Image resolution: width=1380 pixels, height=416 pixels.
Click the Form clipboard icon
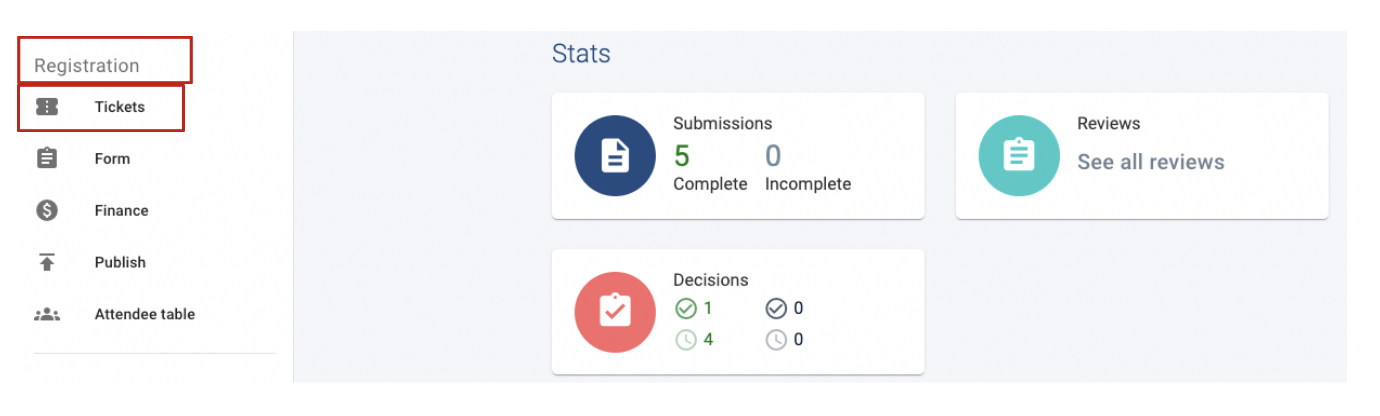point(47,159)
